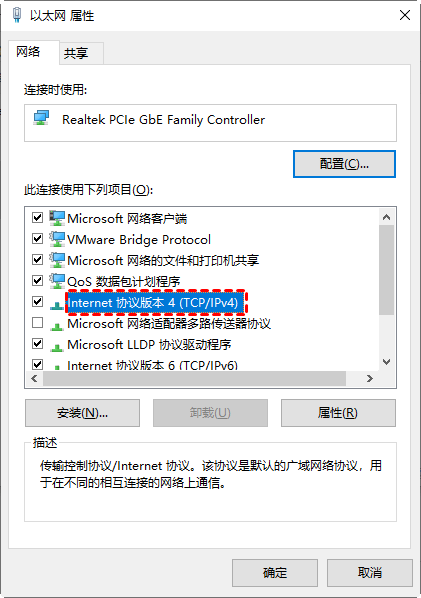Viewport: 421px width, 598px height.
Task: Click the QoS 数据包计划程序 item icon
Action: point(57,281)
